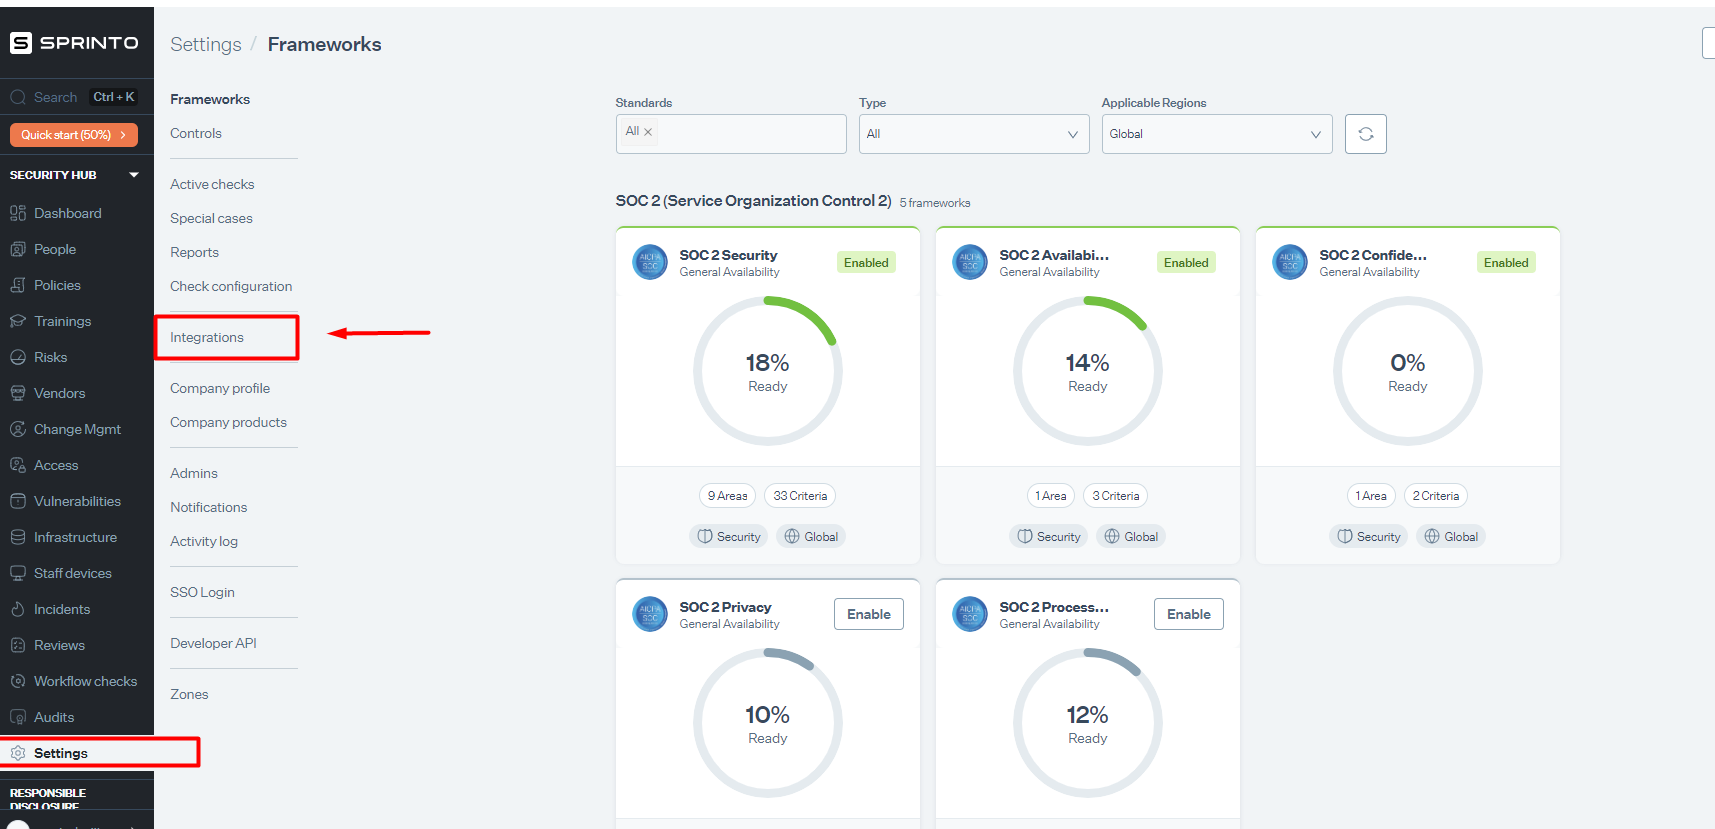This screenshot has width=1715, height=829.
Task: Click Enabled status on SOC 2 Security
Action: click(x=865, y=263)
